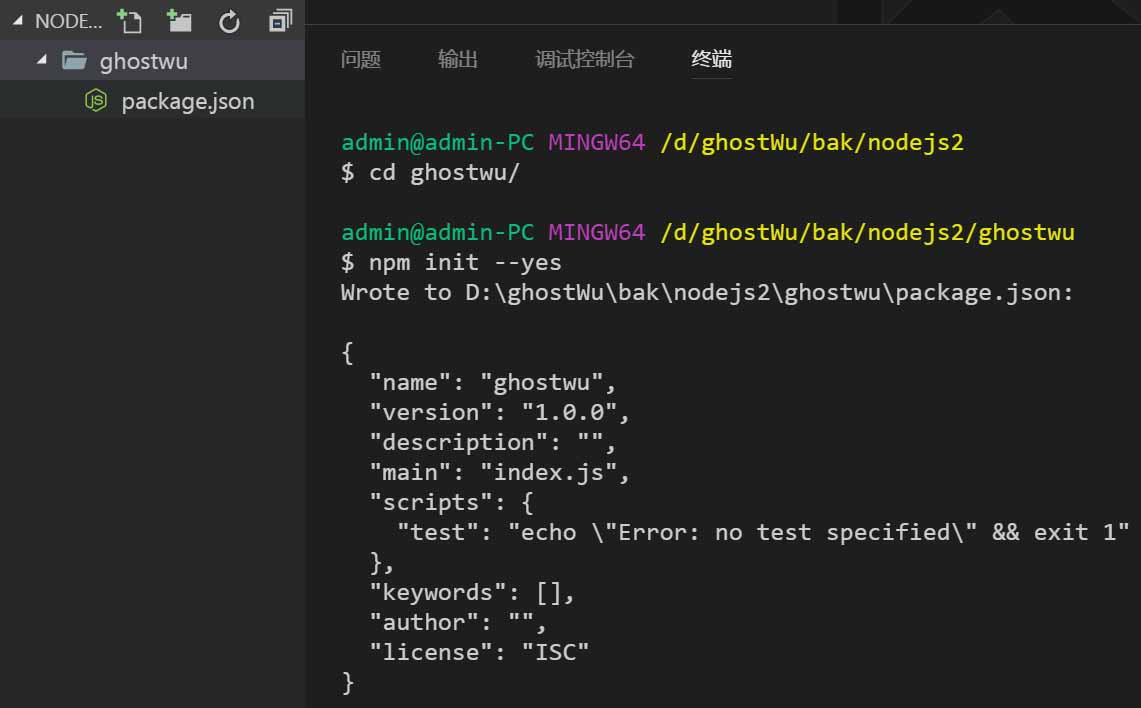The height and width of the screenshot is (708, 1141).
Task: Collapse the NODE section header arrow
Action: (17, 21)
